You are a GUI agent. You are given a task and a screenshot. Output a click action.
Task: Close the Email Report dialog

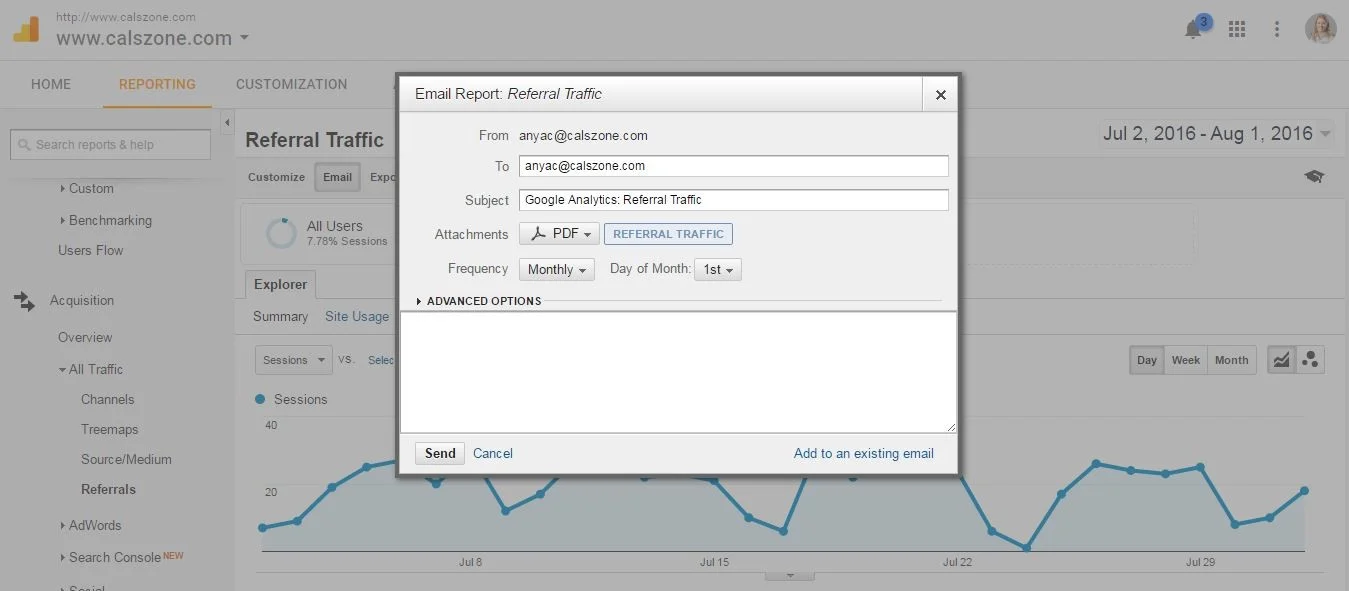tap(940, 94)
